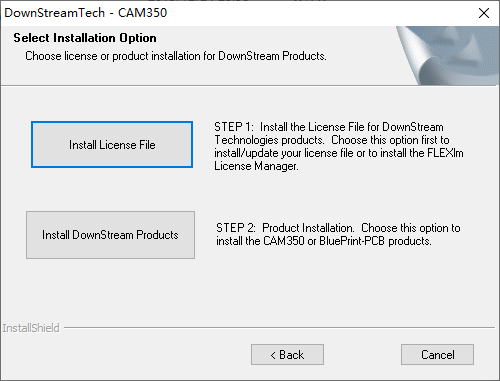Click the STEP 2: label text
The width and height of the screenshot is (500, 381).
[236, 228]
